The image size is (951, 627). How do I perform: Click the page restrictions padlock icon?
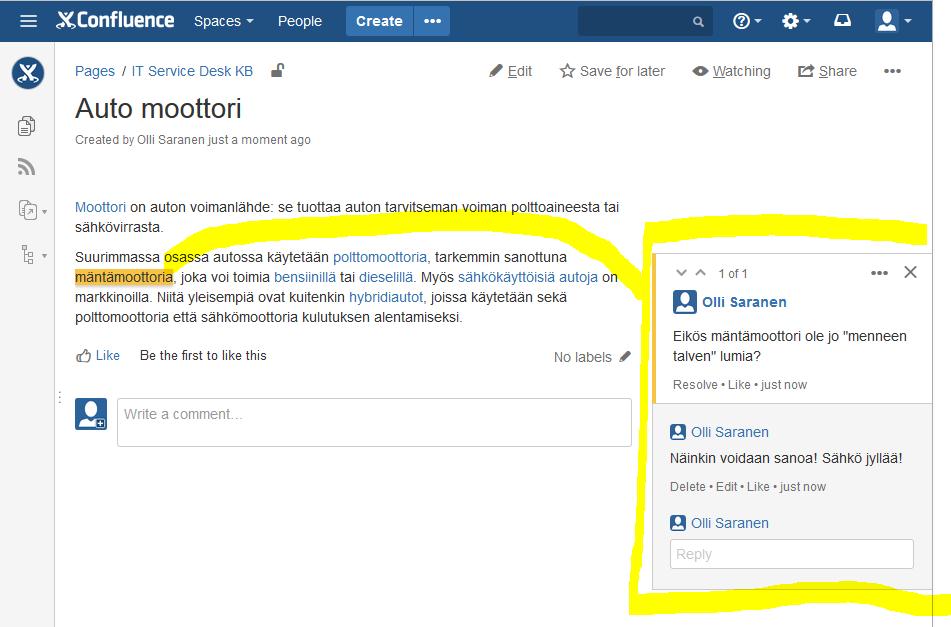(278, 70)
